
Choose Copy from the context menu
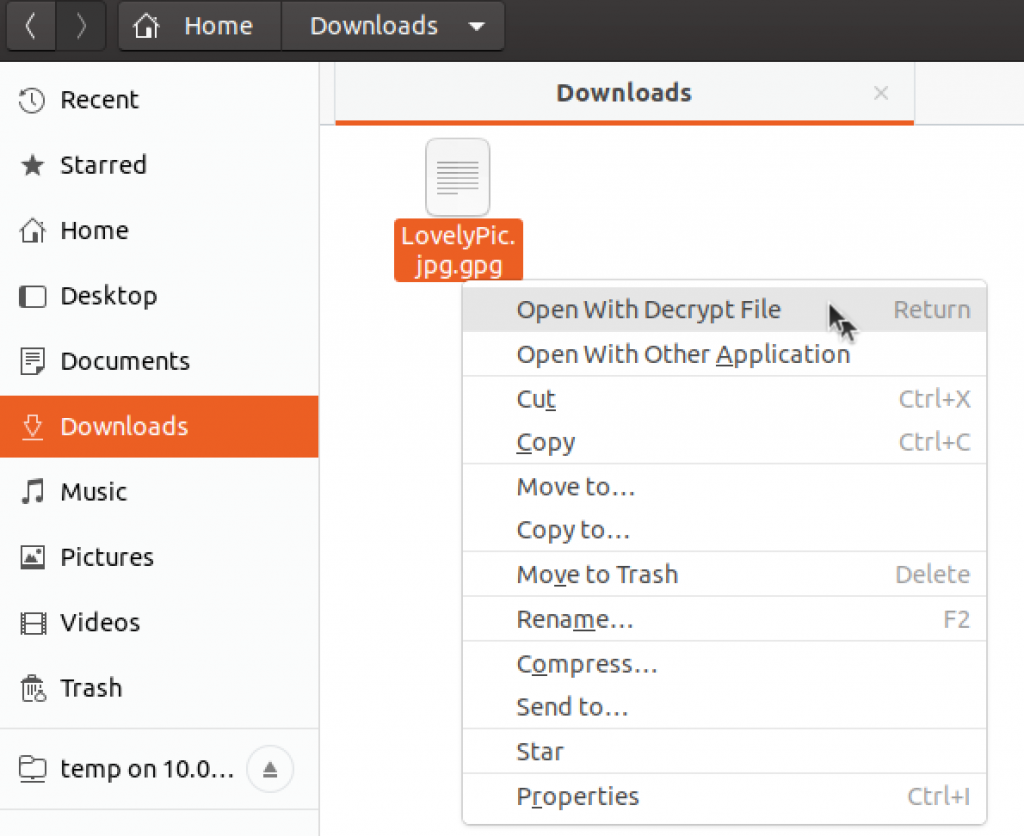point(724,442)
